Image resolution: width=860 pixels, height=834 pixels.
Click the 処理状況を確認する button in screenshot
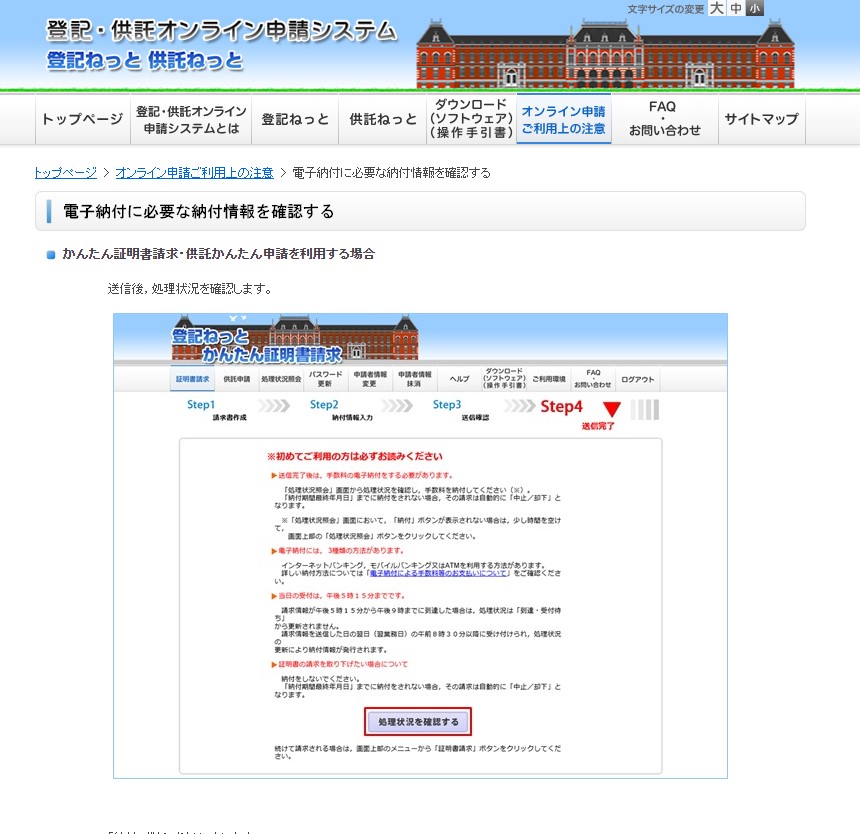(418, 722)
